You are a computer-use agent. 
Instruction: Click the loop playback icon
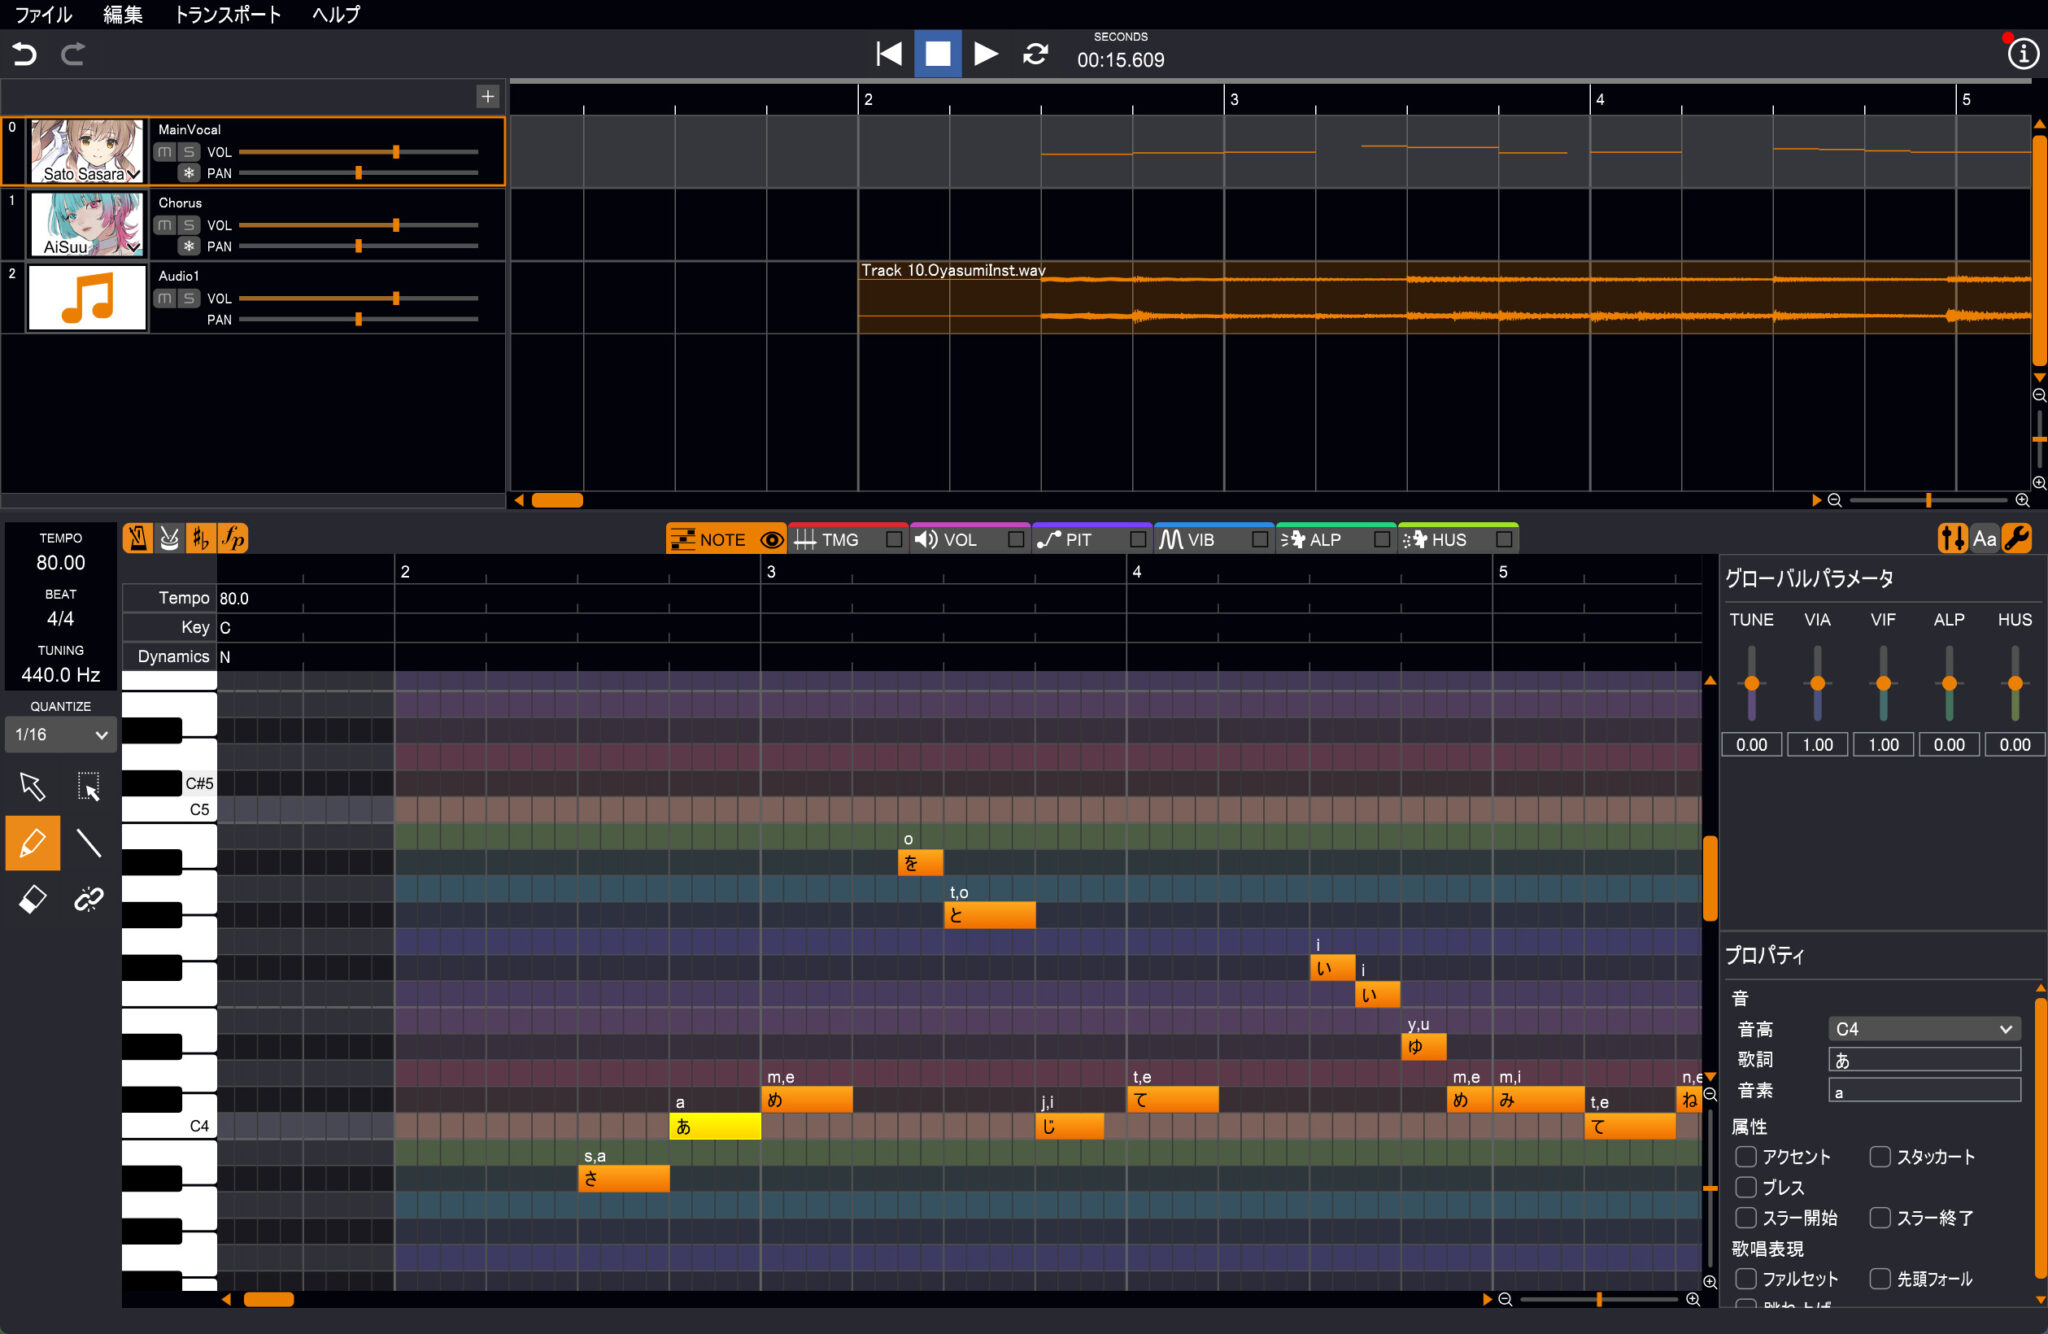tap(1035, 54)
